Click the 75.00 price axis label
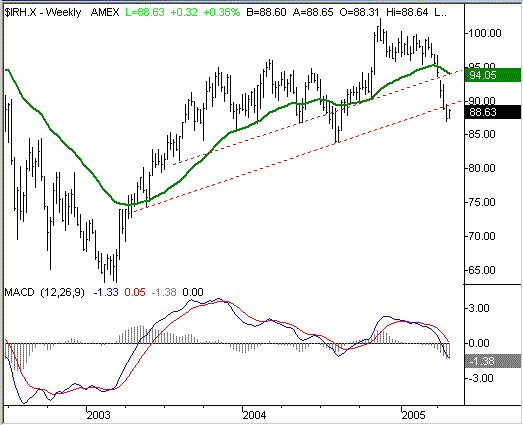The width and height of the screenshot is (523, 425). click(x=482, y=202)
